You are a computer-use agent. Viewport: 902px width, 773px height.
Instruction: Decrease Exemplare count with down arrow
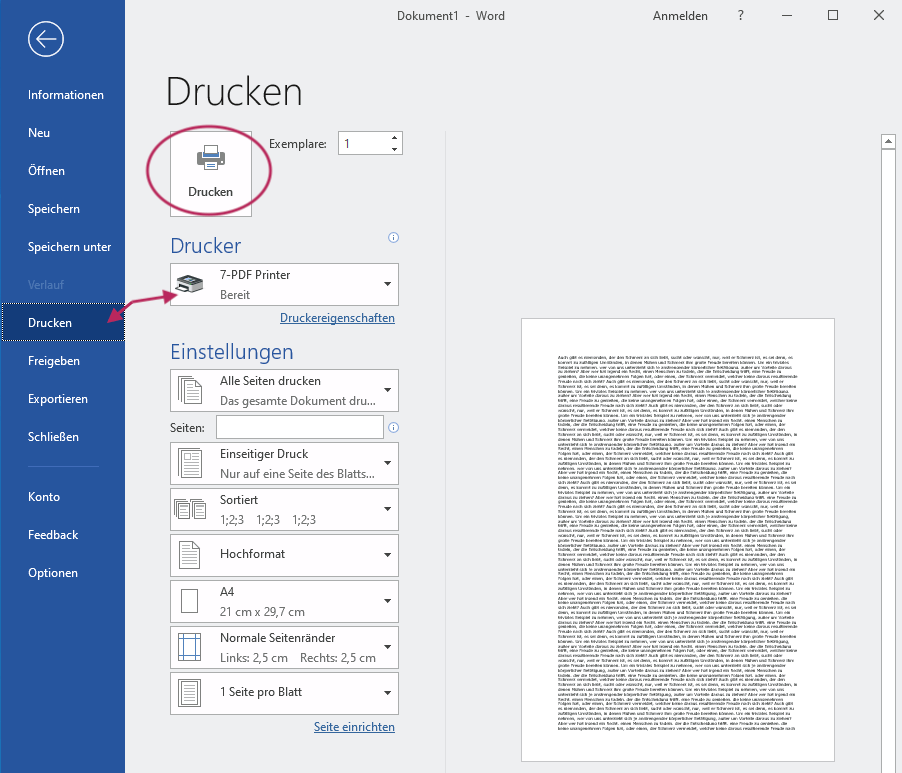394,149
